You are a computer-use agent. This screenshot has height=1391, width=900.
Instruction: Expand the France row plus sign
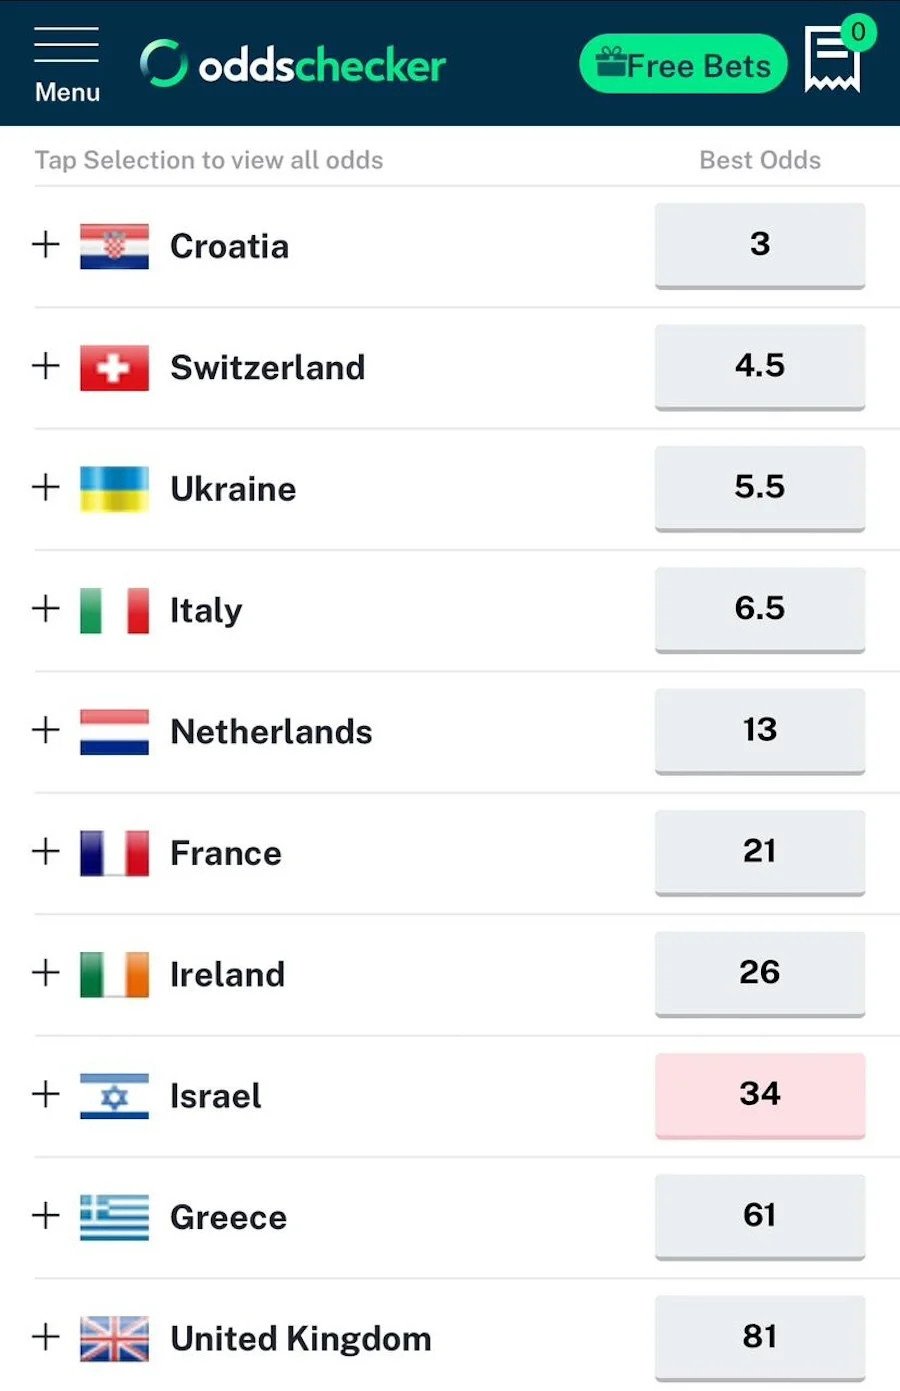pyautogui.click(x=46, y=852)
